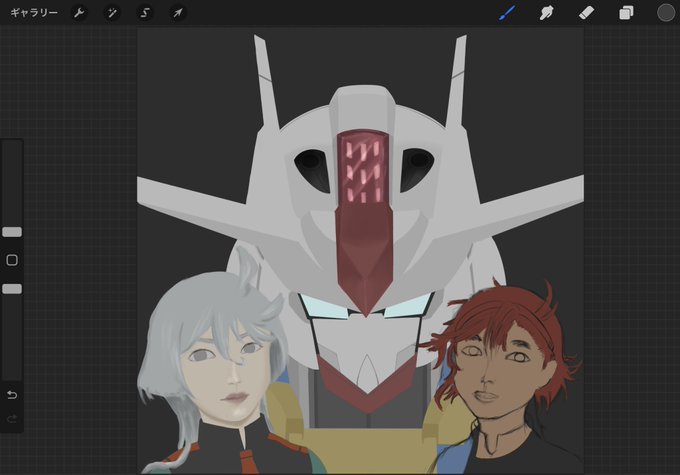Open the Actions wrench menu
Screen dimensions: 680x475
pos(79,13)
